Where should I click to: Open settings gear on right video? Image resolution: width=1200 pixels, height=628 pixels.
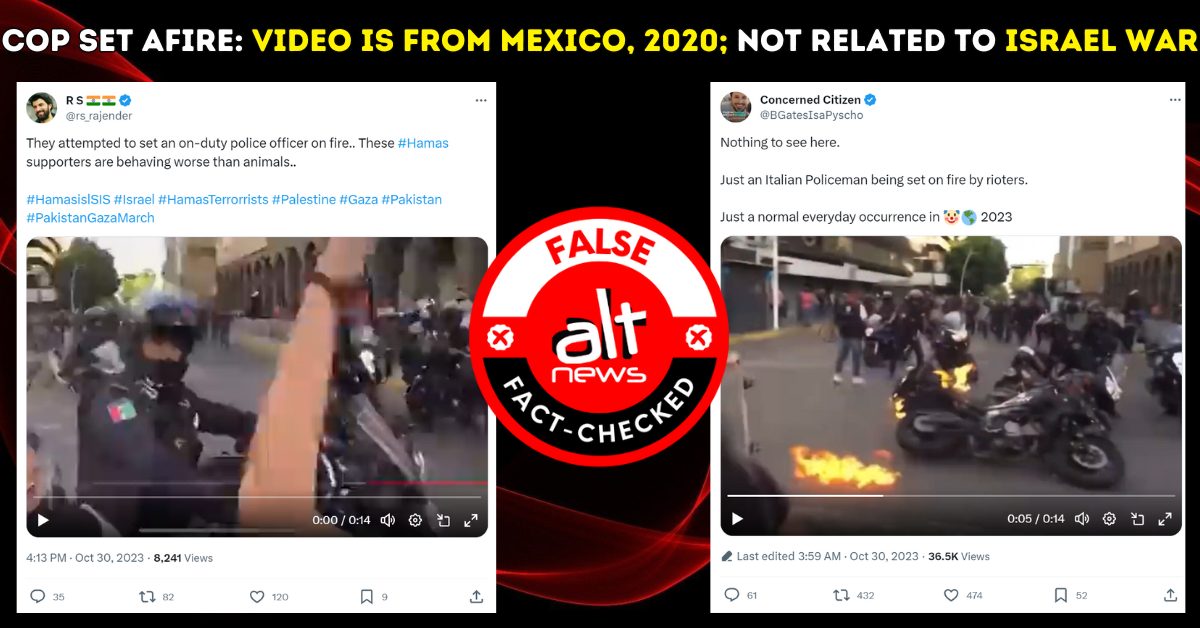coord(1109,519)
